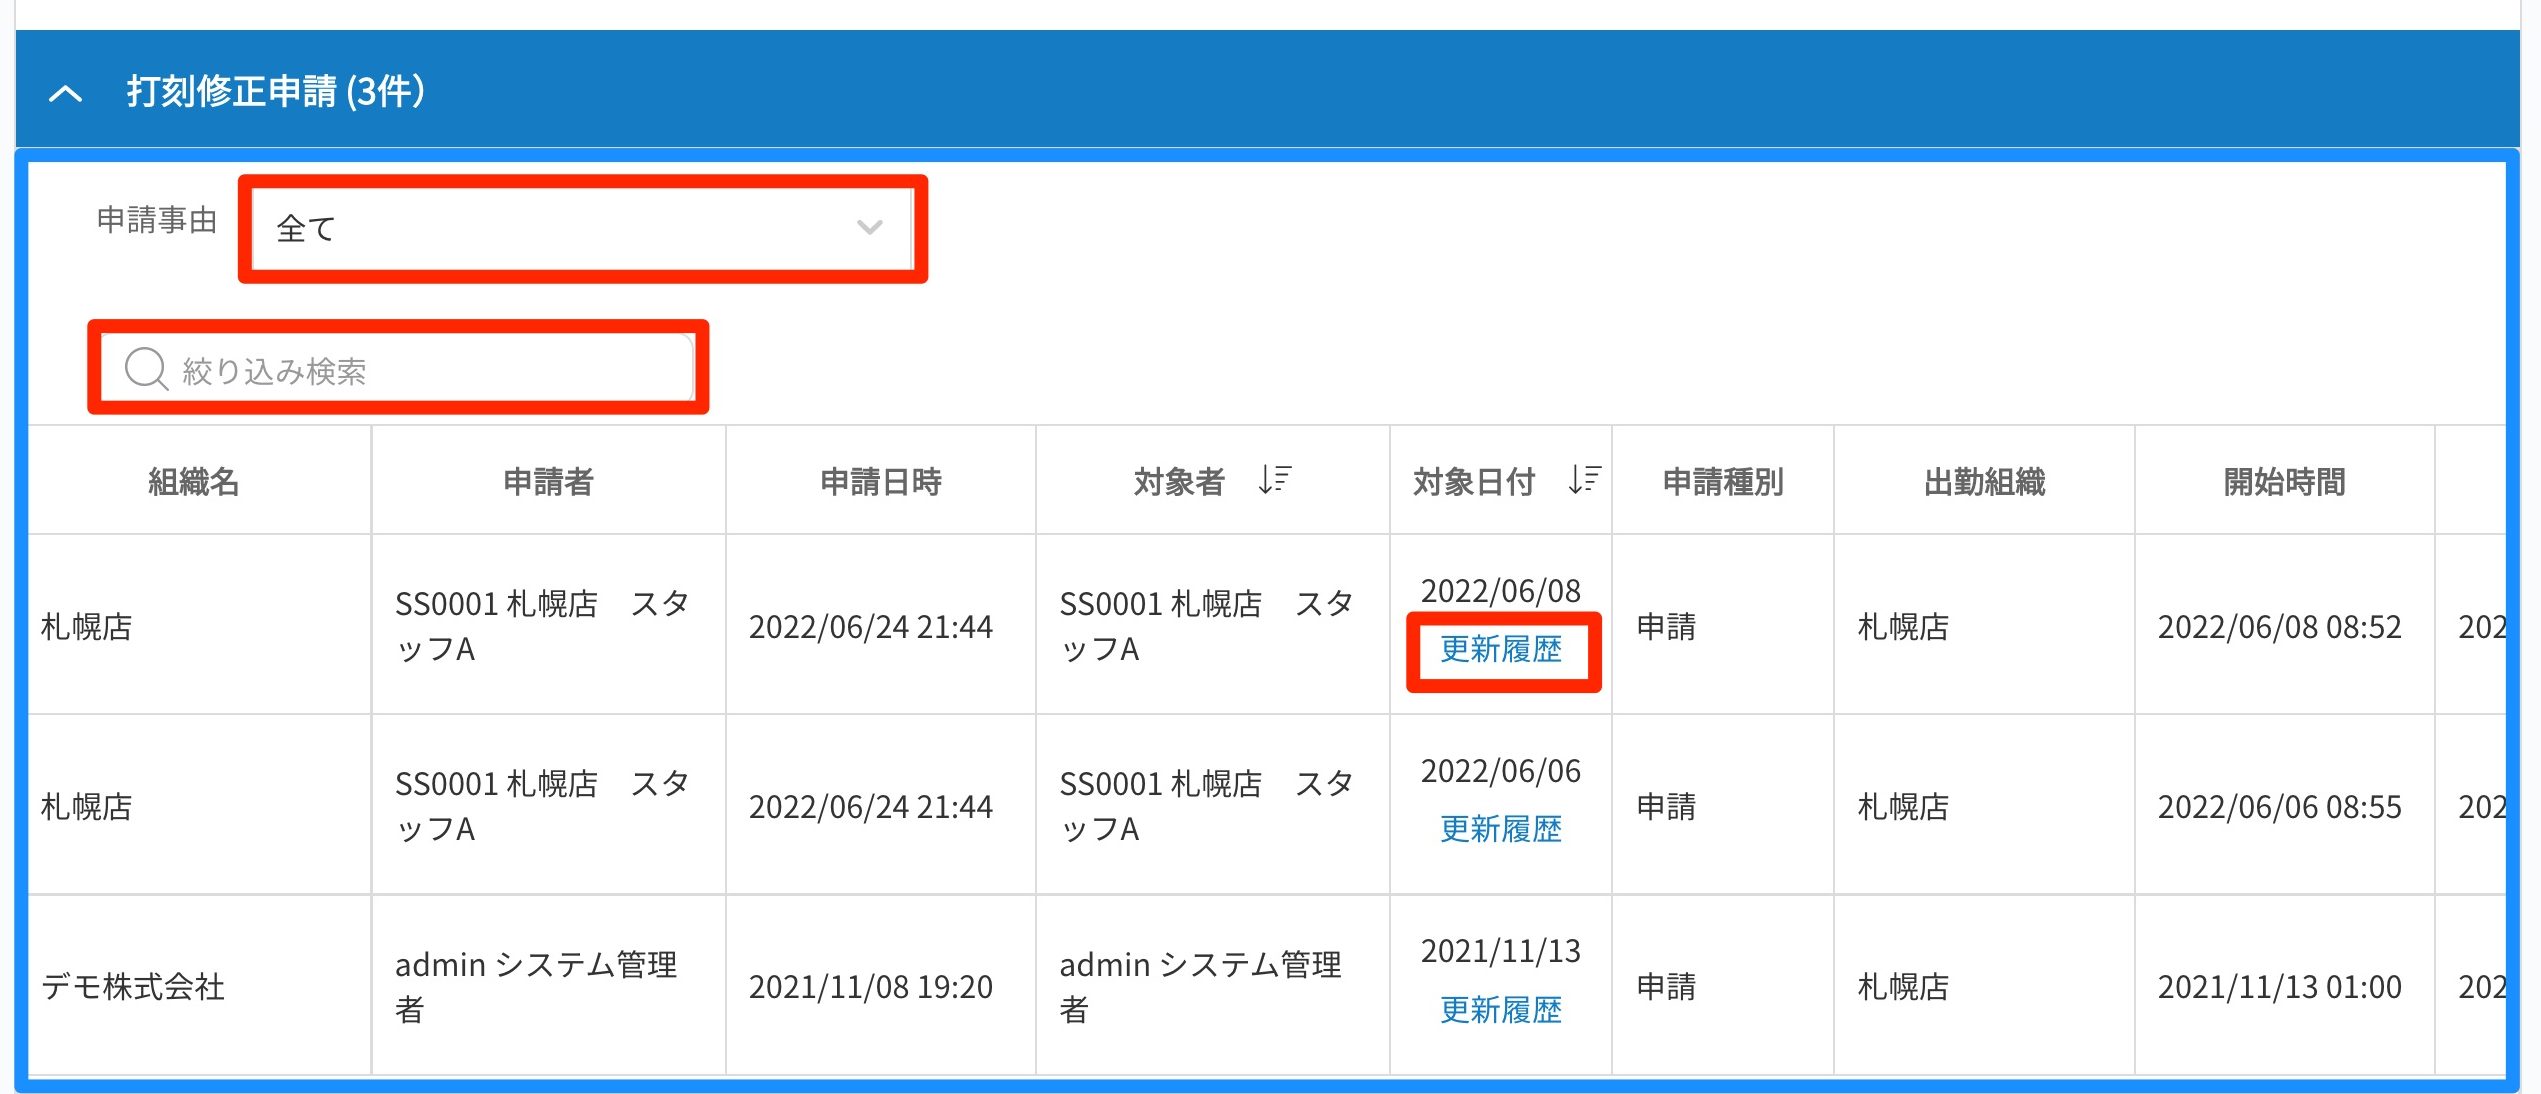This screenshot has width=2541, height=1094.
Task: Click the magnifier icon in search box
Action: [x=146, y=369]
